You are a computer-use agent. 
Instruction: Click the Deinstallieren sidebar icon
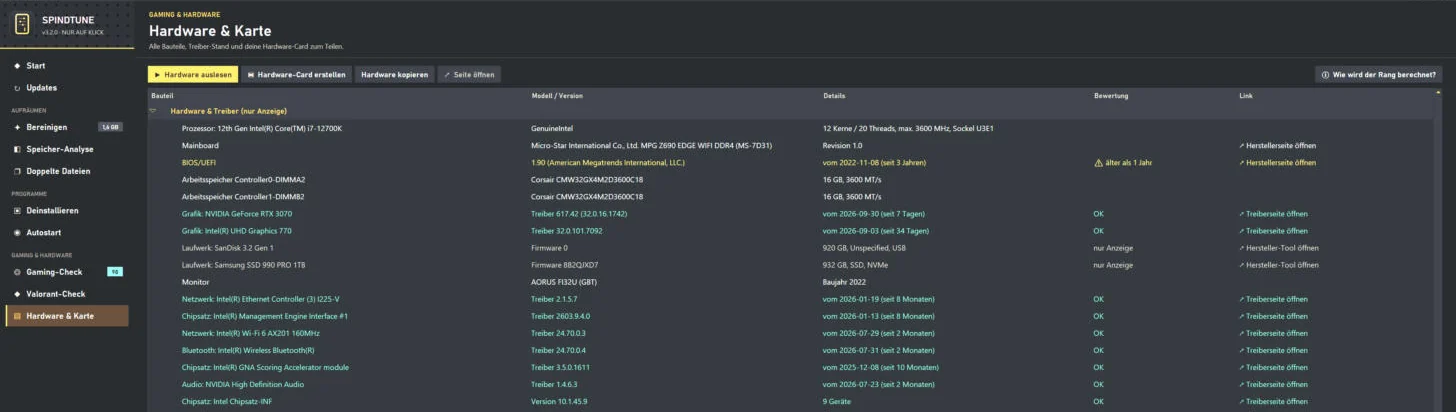point(17,211)
